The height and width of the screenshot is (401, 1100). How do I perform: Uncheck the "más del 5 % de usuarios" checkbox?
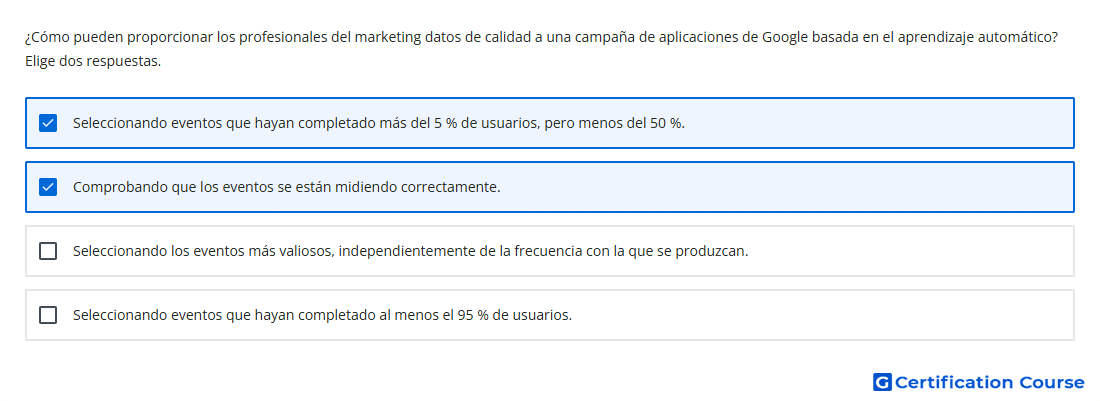pyautogui.click(x=48, y=123)
